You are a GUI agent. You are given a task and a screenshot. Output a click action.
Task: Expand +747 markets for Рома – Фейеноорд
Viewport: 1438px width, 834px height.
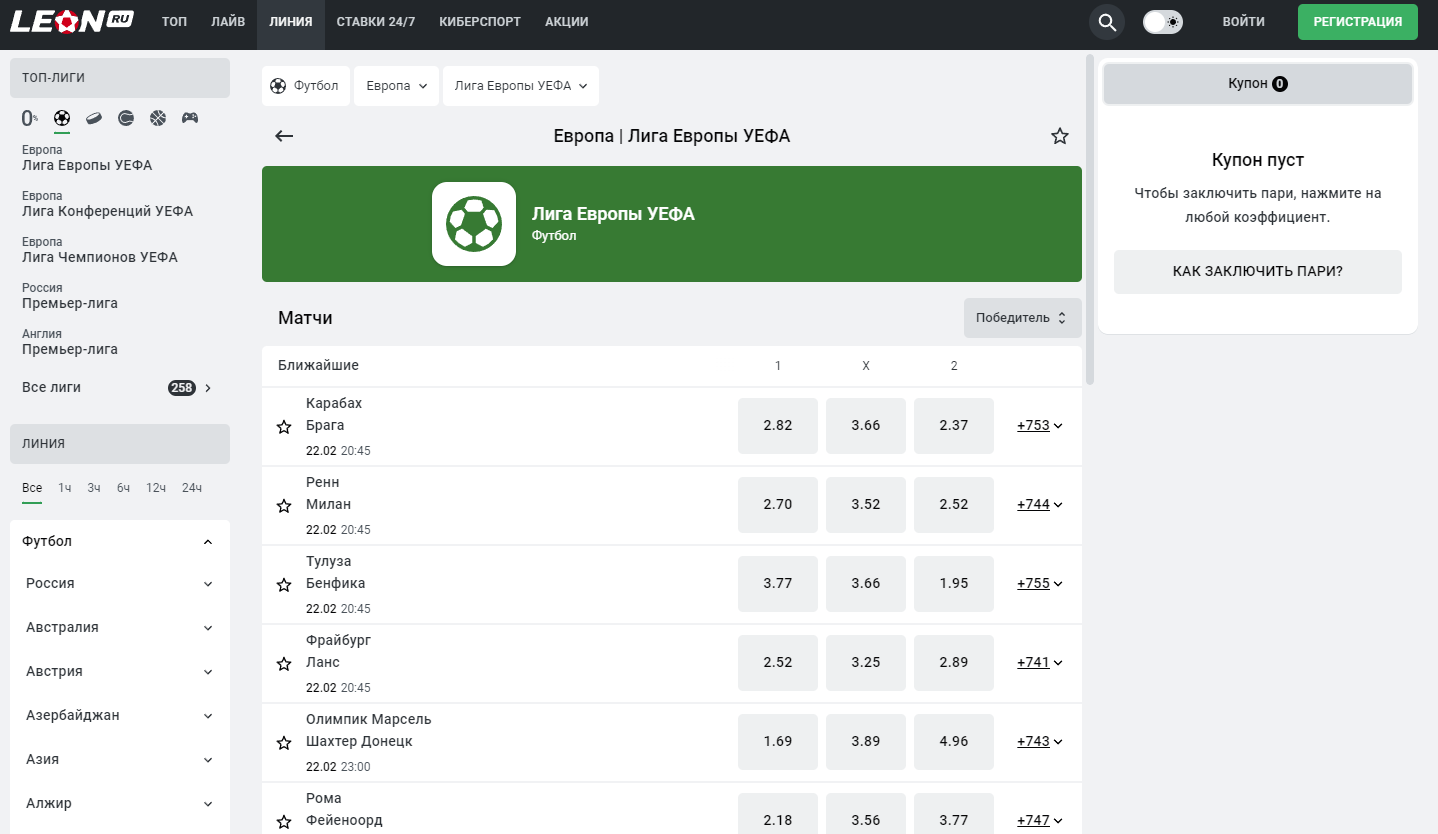click(1040, 820)
